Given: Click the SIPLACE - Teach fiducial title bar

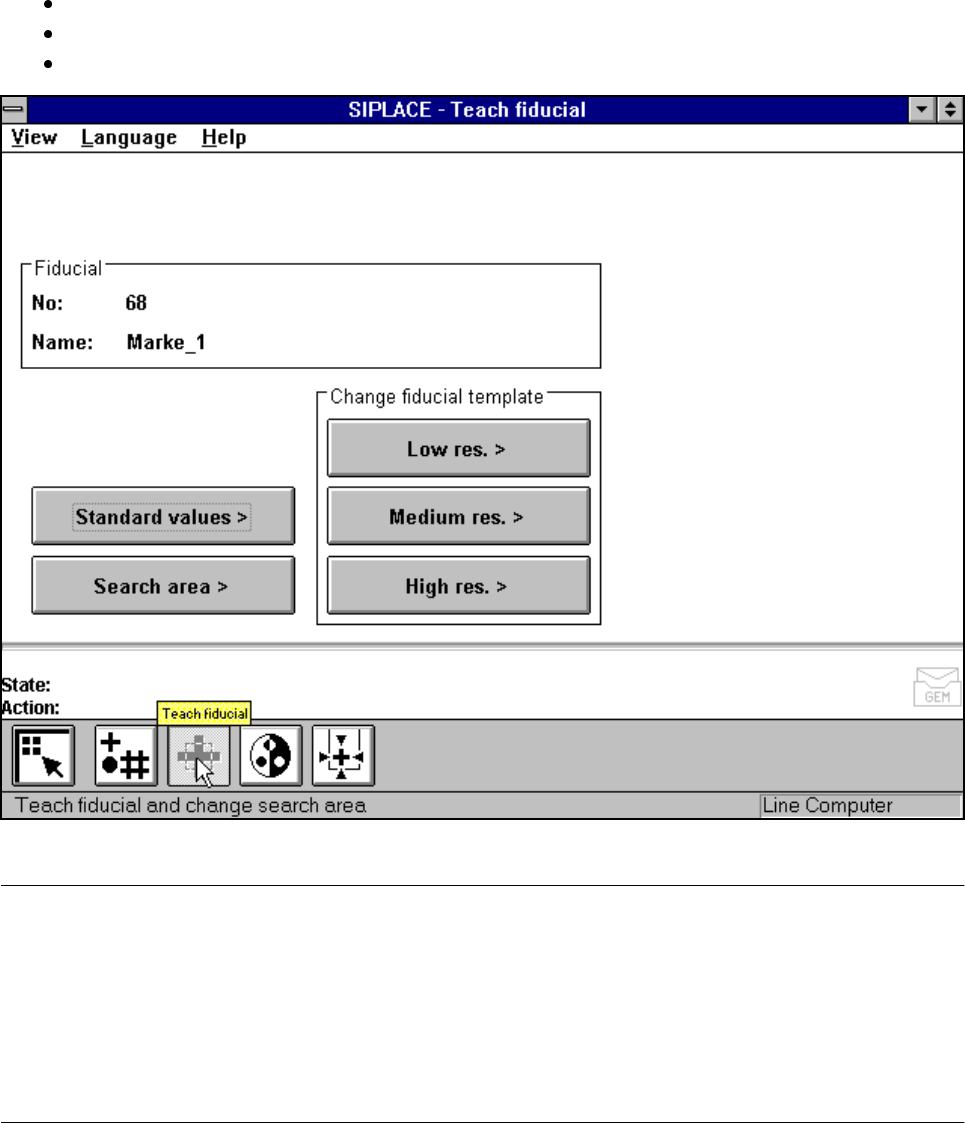Looking at the screenshot, I should pyautogui.click(x=467, y=110).
